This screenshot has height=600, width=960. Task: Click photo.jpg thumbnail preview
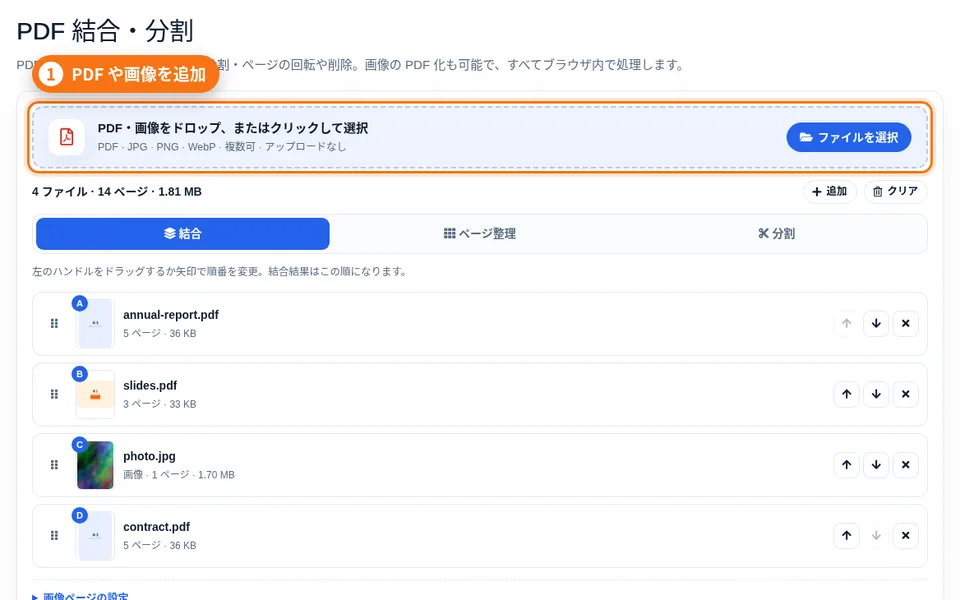coord(96,465)
